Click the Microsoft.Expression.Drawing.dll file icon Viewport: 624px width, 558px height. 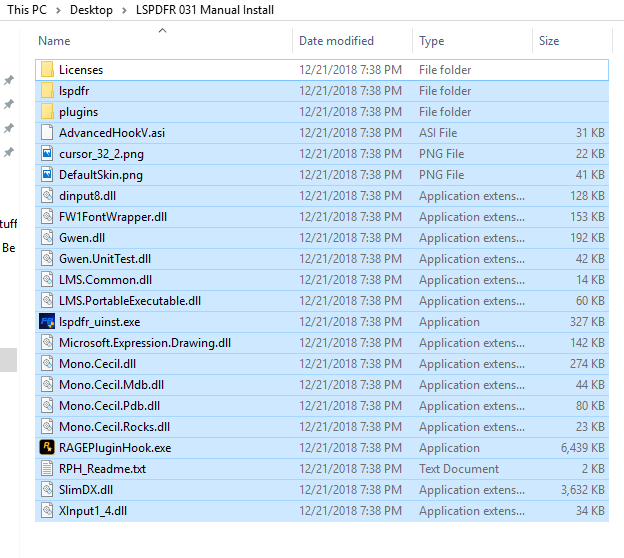47,343
